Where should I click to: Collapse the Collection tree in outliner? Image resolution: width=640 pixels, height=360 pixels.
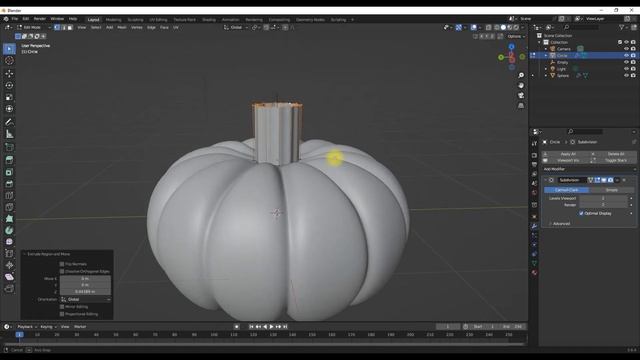[x=539, y=42]
